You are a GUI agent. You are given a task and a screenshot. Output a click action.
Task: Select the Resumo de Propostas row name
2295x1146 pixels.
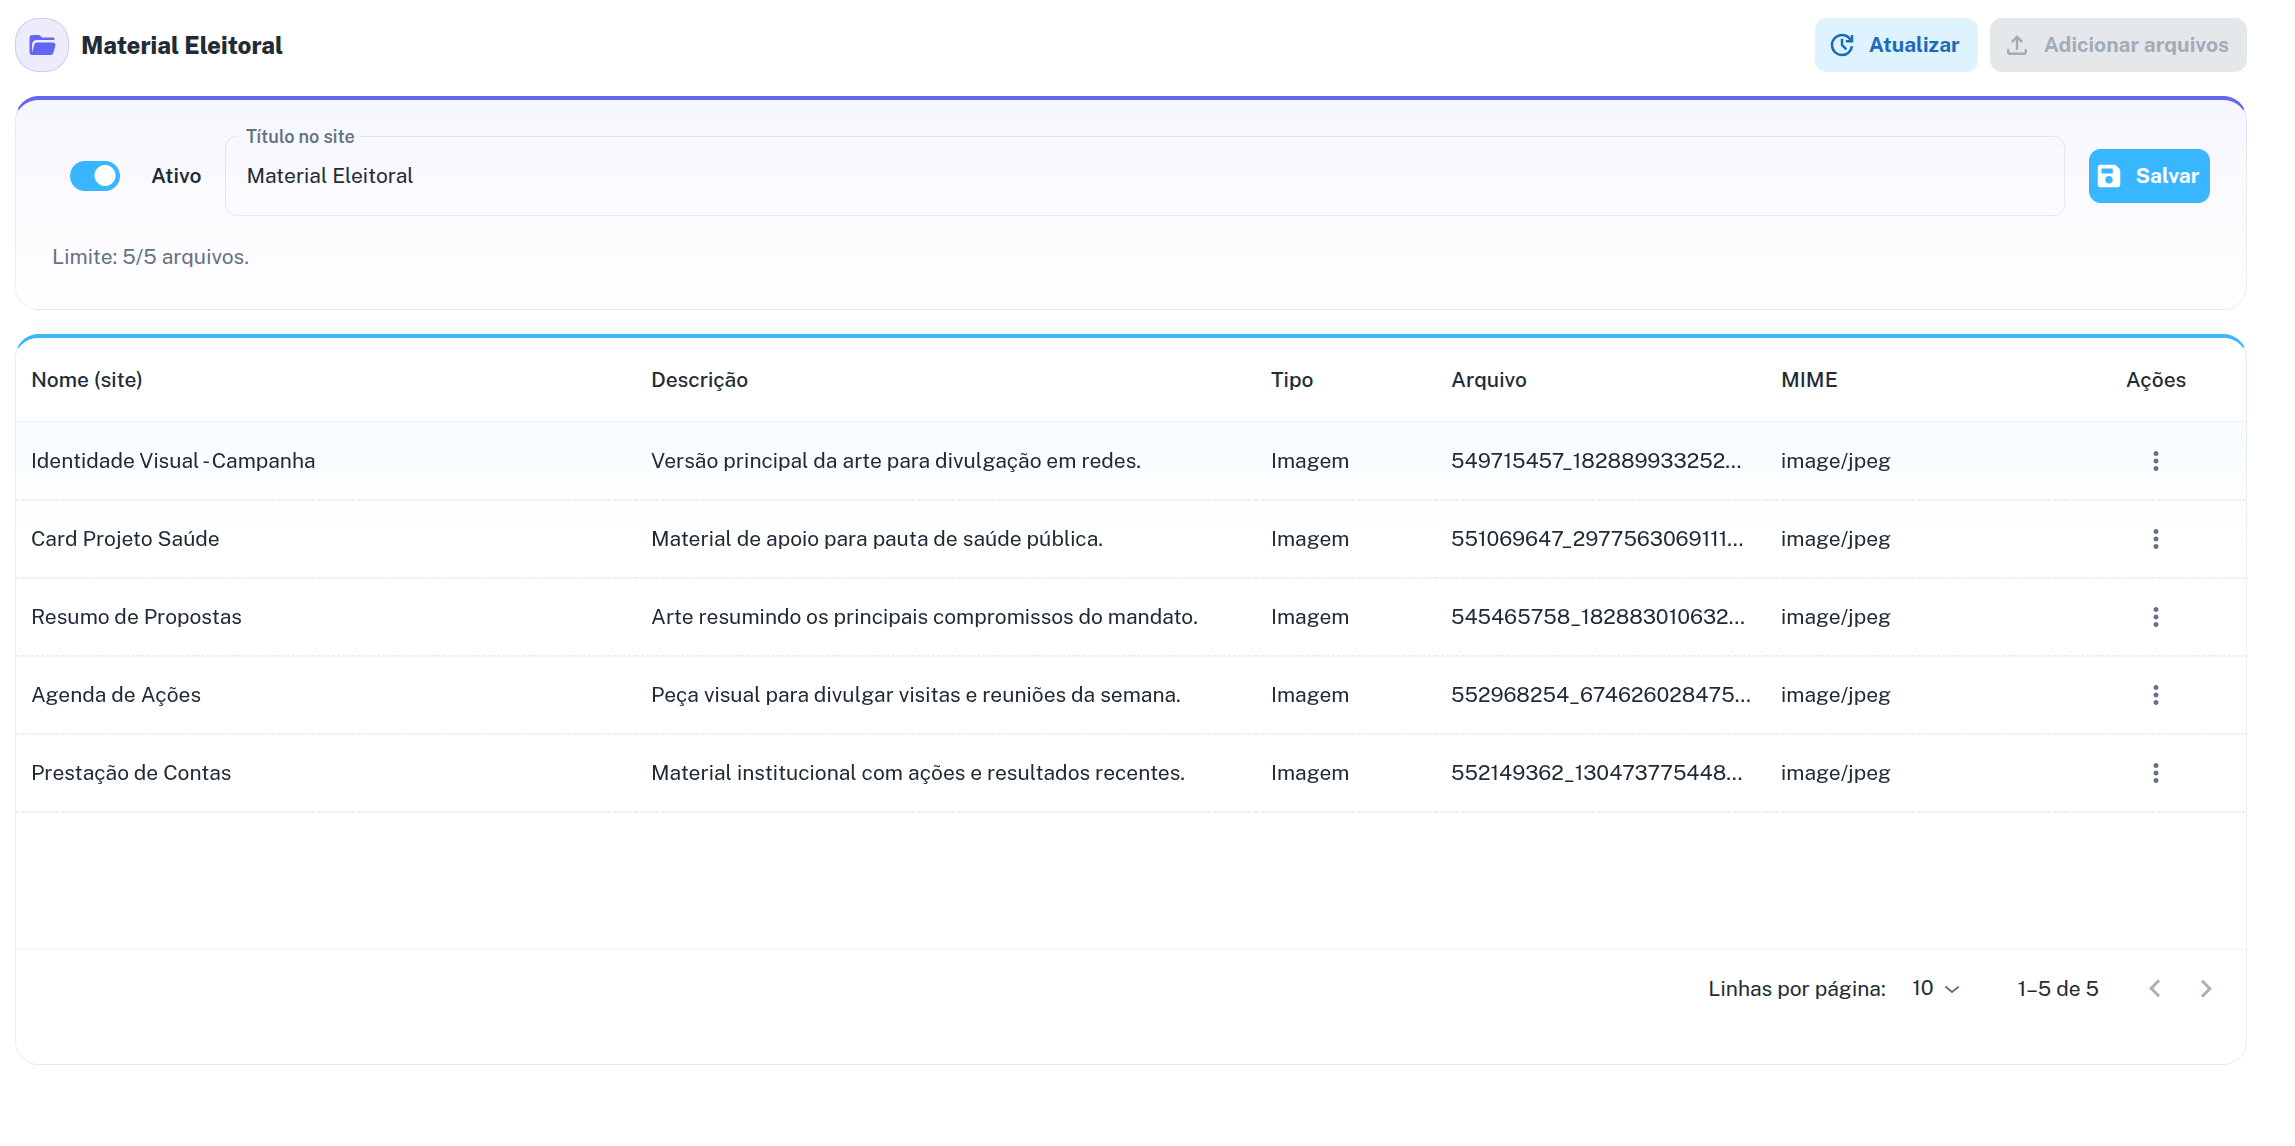tap(136, 617)
